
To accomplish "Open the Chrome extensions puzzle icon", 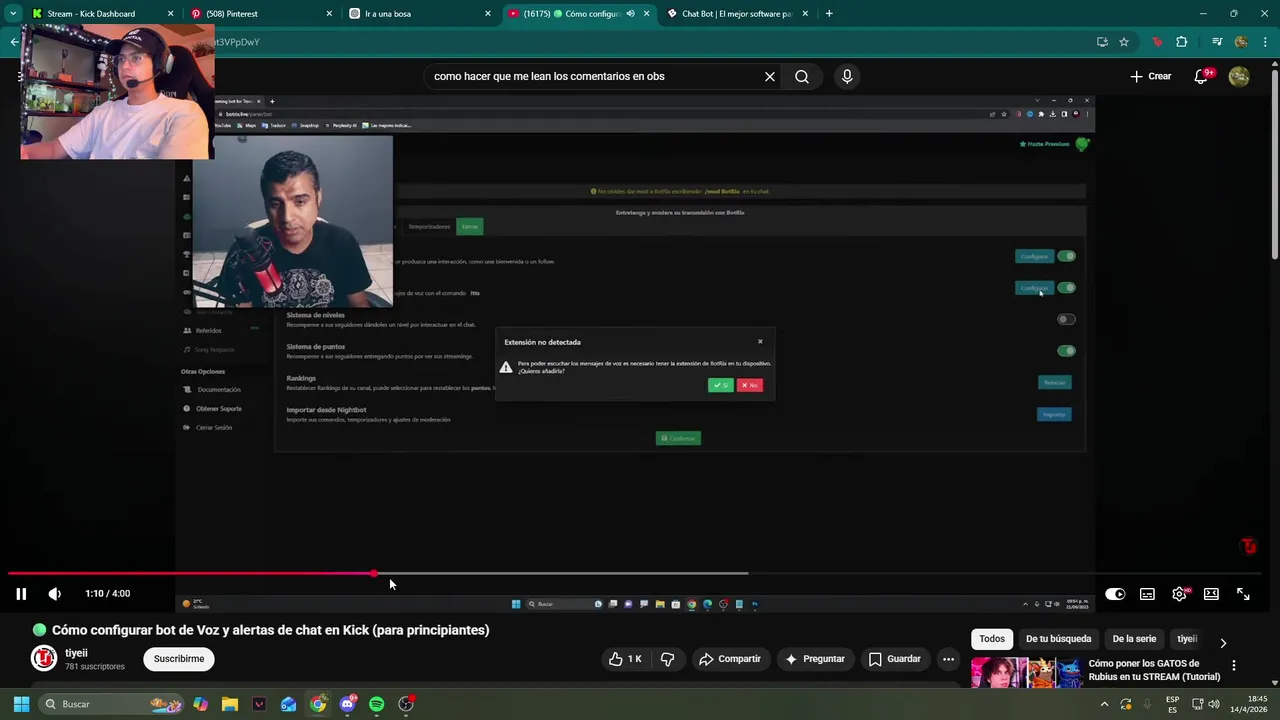I will 1182,42.
